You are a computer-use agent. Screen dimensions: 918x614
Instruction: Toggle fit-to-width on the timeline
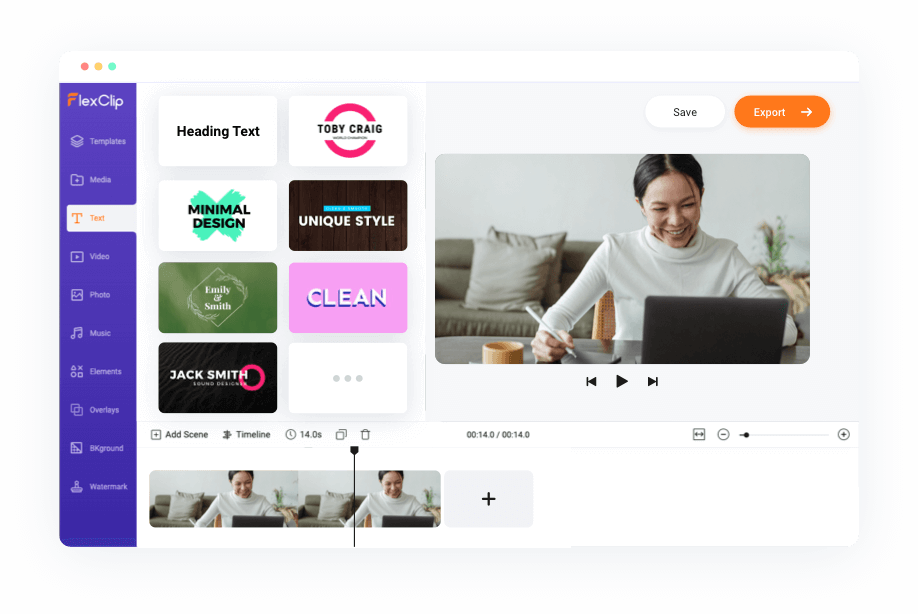[x=698, y=434]
